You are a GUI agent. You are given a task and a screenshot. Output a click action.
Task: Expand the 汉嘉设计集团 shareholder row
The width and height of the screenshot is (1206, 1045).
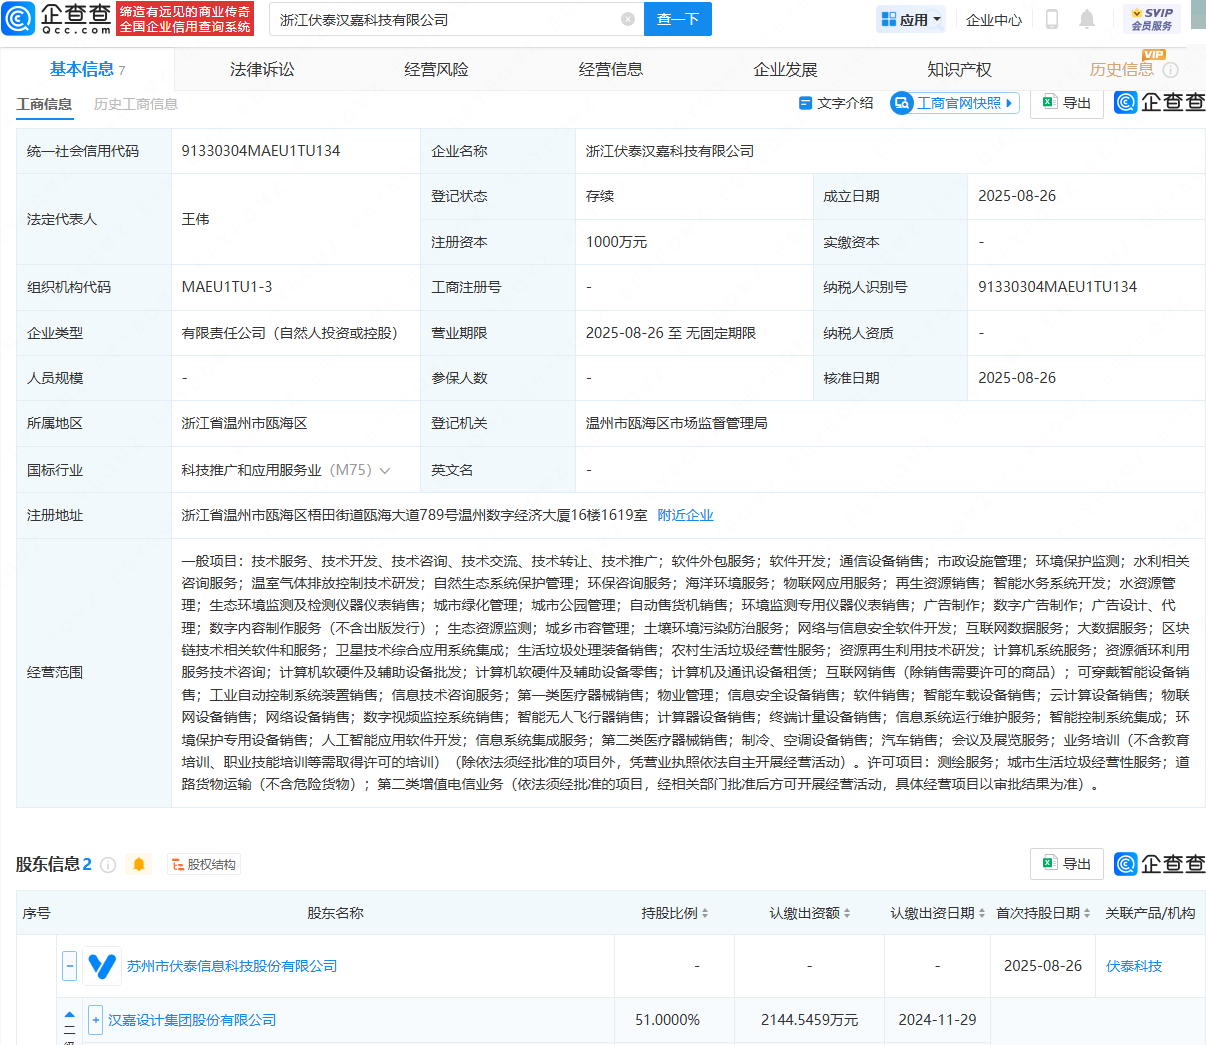click(x=96, y=1020)
